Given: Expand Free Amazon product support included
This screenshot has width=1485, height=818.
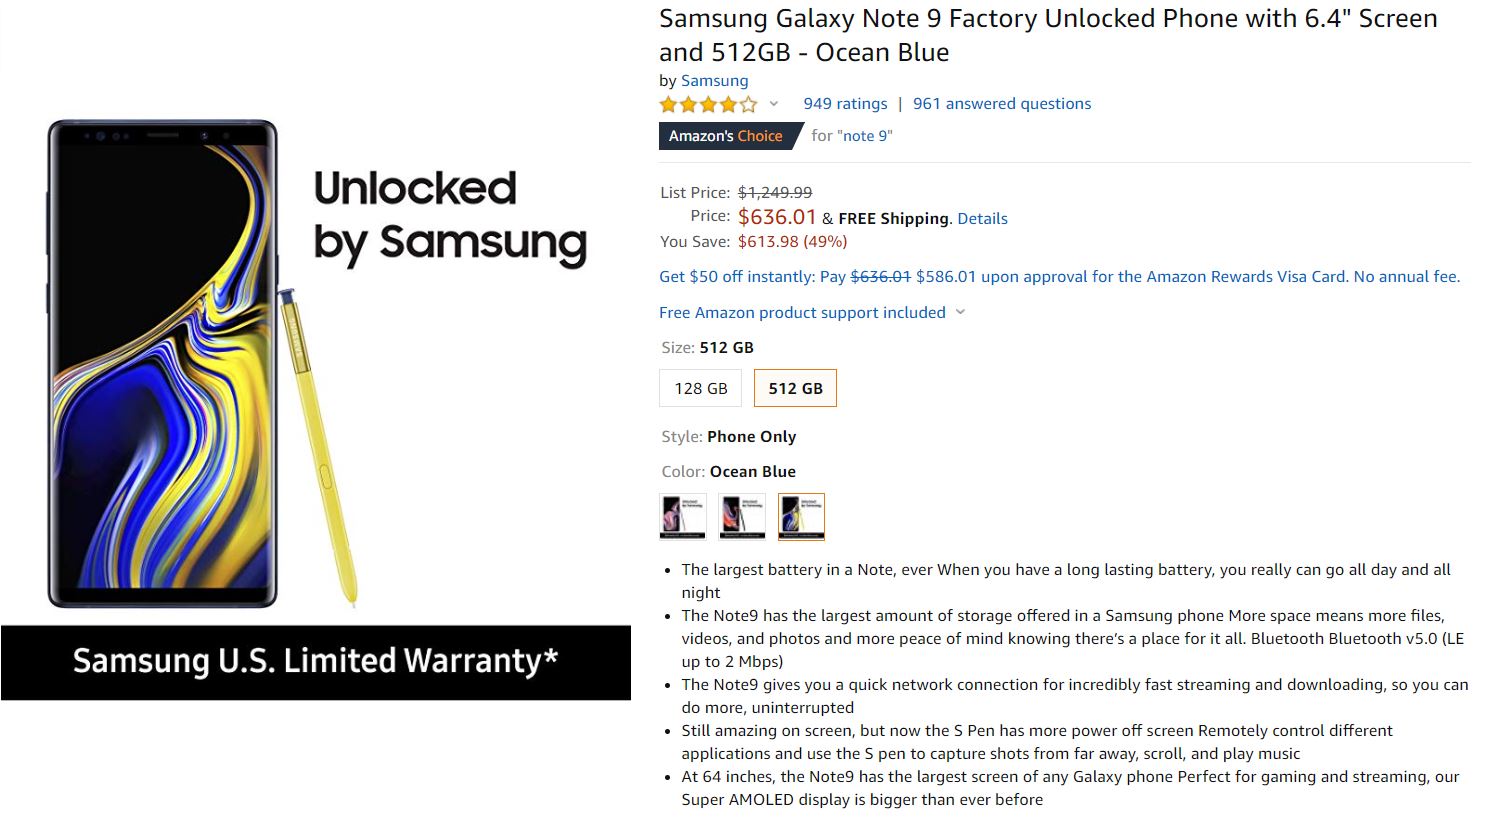Looking at the screenshot, I should [x=802, y=313].
